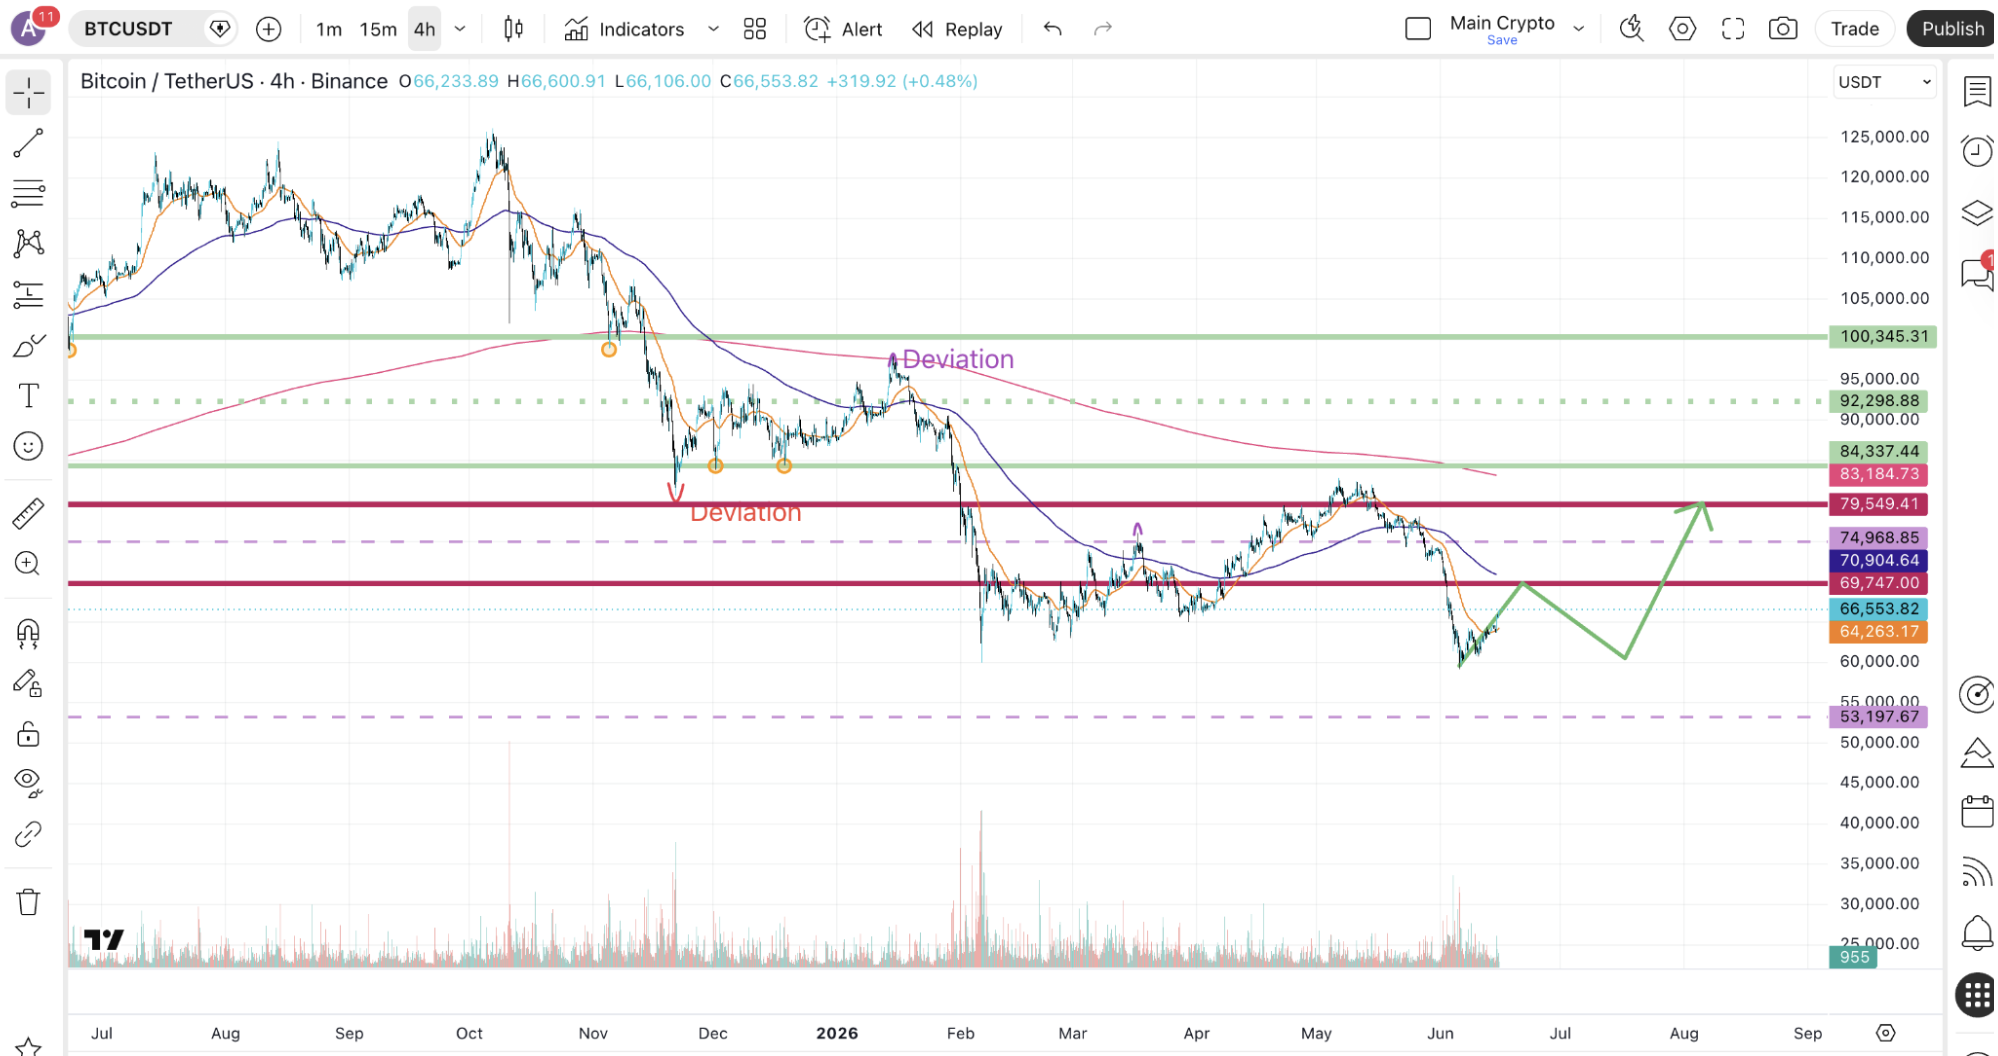The image size is (1998, 1056).
Task: Toggle magnet mode
Action: click(28, 632)
